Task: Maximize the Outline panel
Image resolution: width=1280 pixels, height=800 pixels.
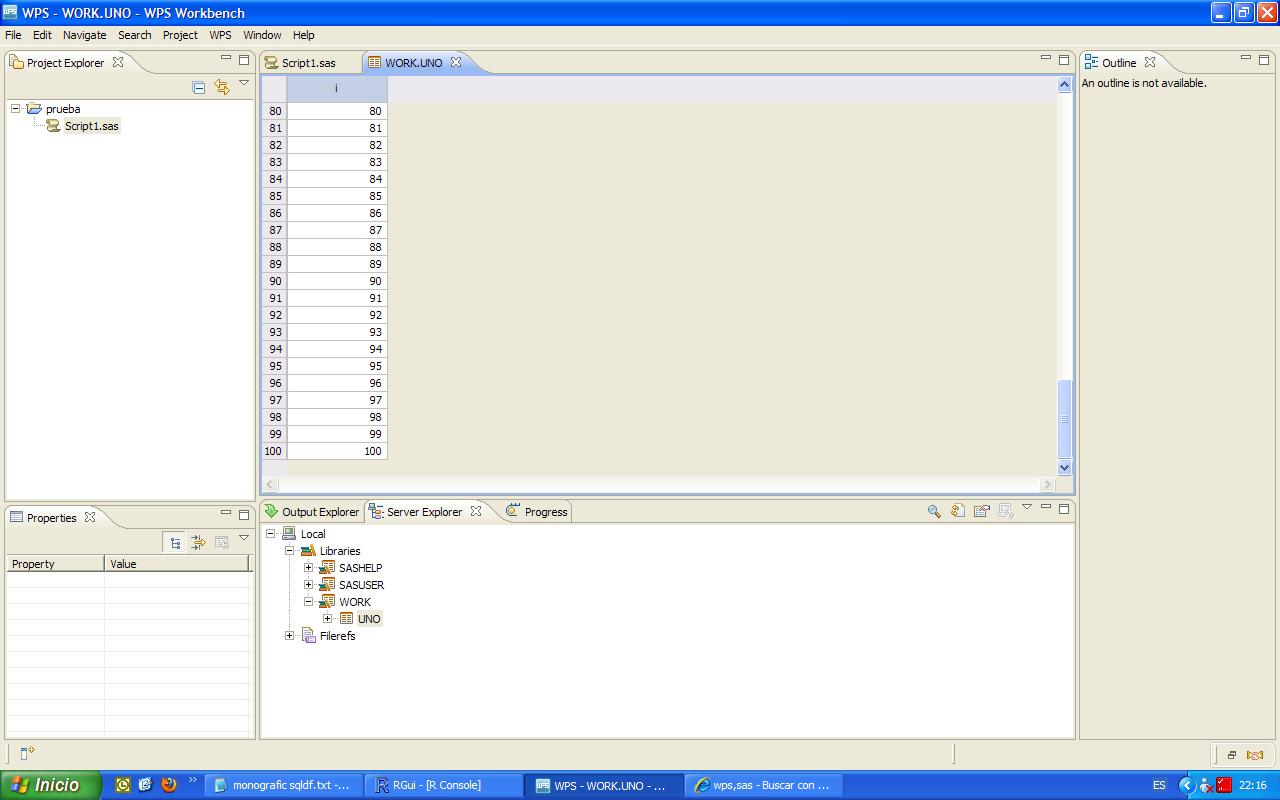Action: (x=1265, y=60)
